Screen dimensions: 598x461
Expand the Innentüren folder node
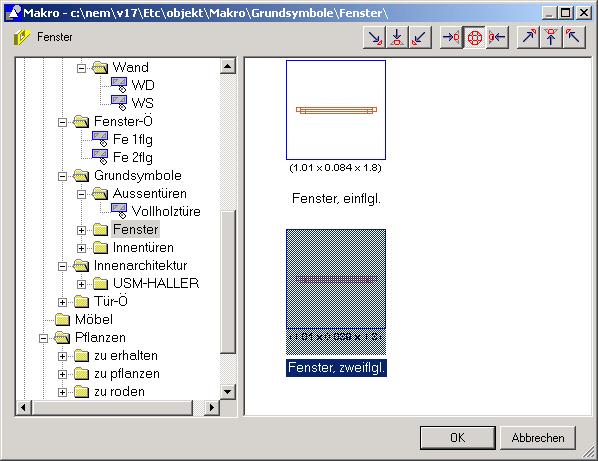pos(81,248)
